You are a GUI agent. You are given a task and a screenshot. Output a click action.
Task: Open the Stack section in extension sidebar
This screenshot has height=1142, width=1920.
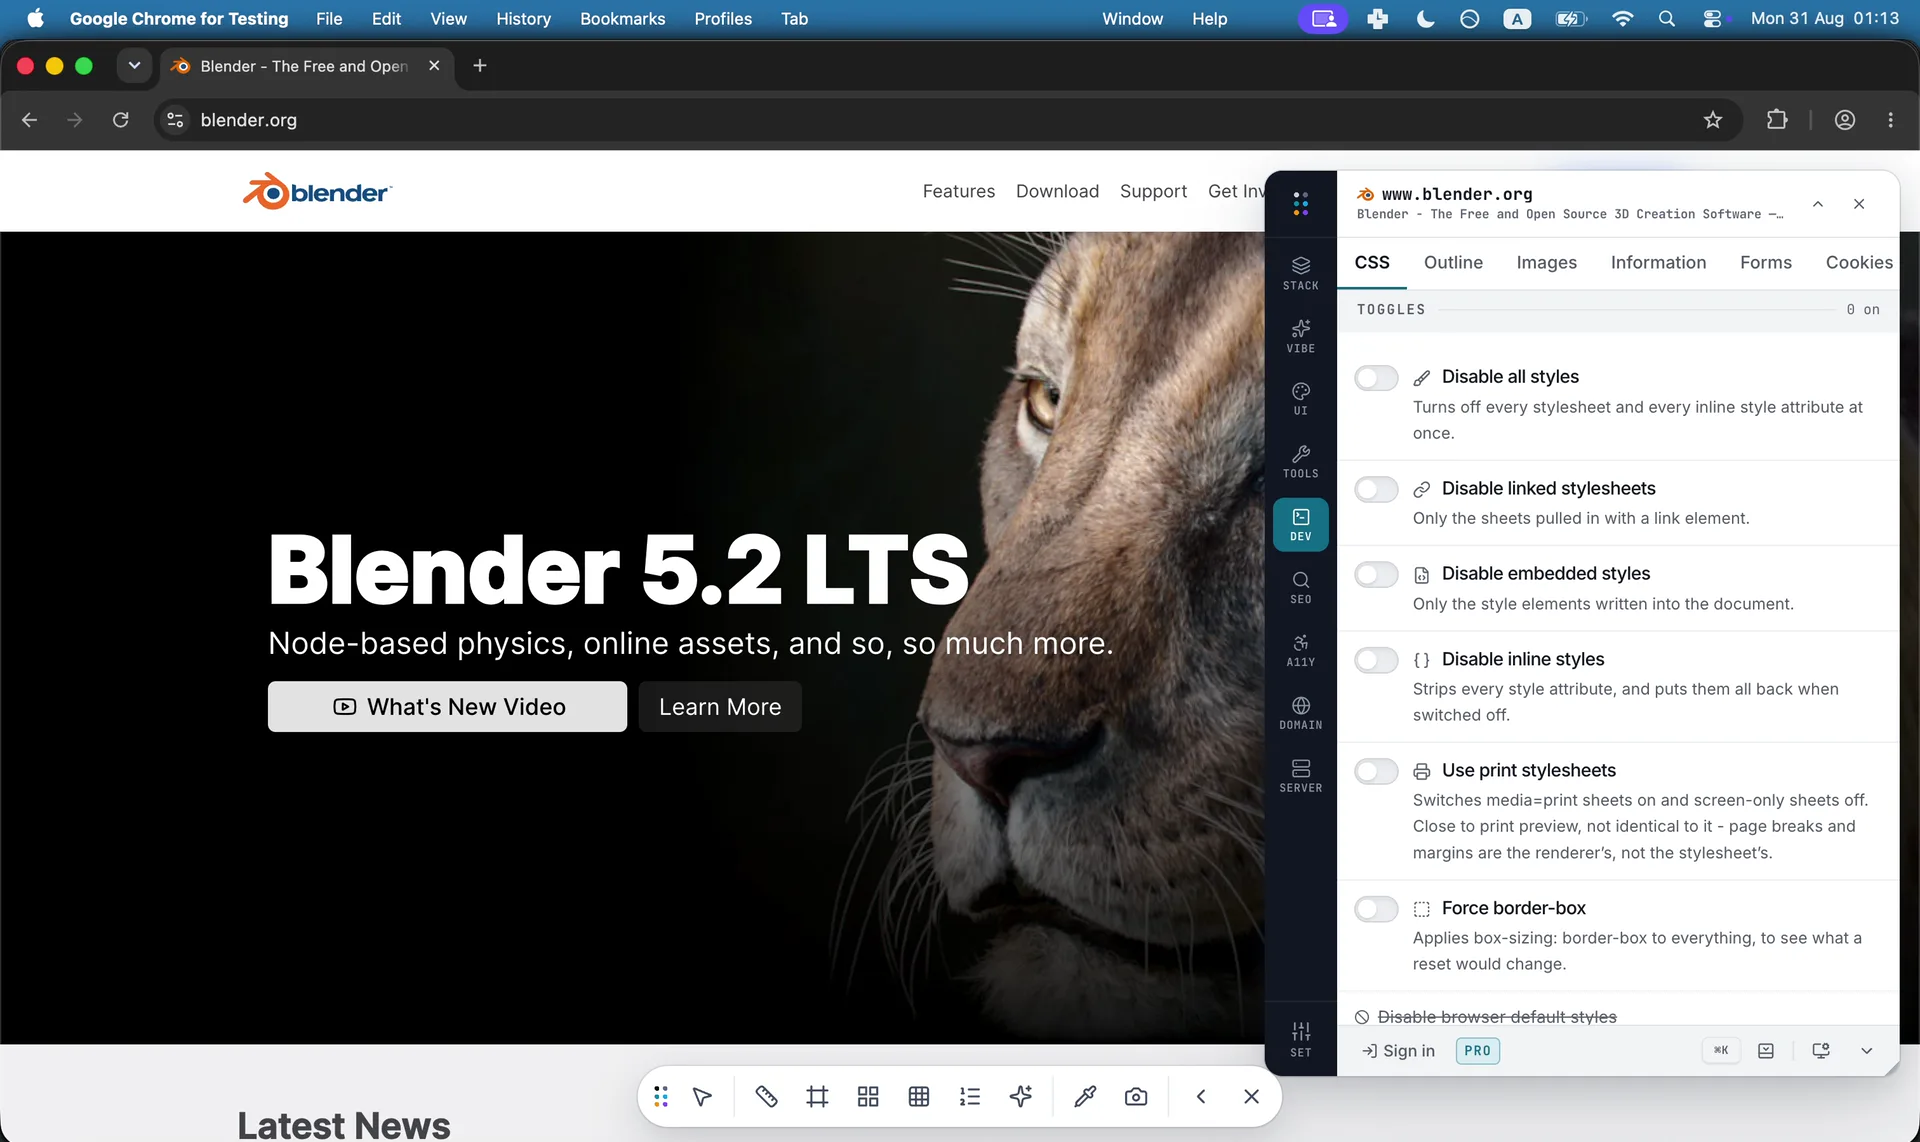(1300, 273)
